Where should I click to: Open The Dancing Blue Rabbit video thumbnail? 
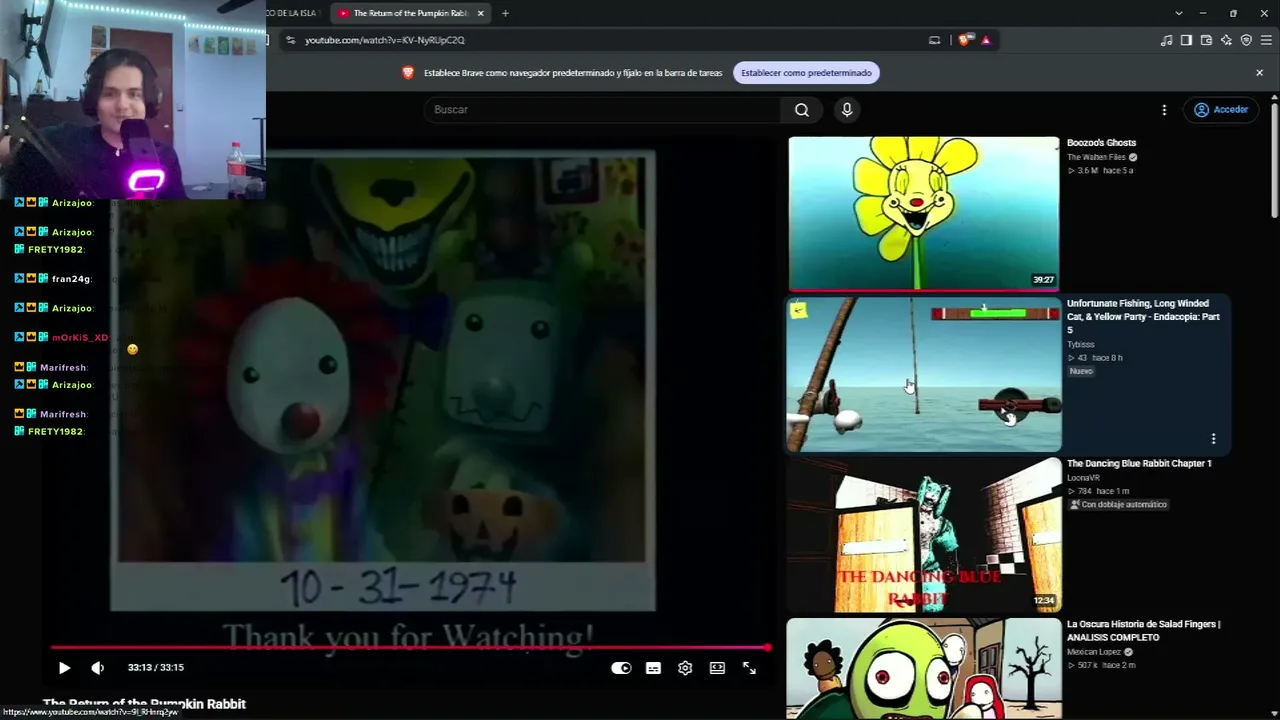click(x=924, y=535)
